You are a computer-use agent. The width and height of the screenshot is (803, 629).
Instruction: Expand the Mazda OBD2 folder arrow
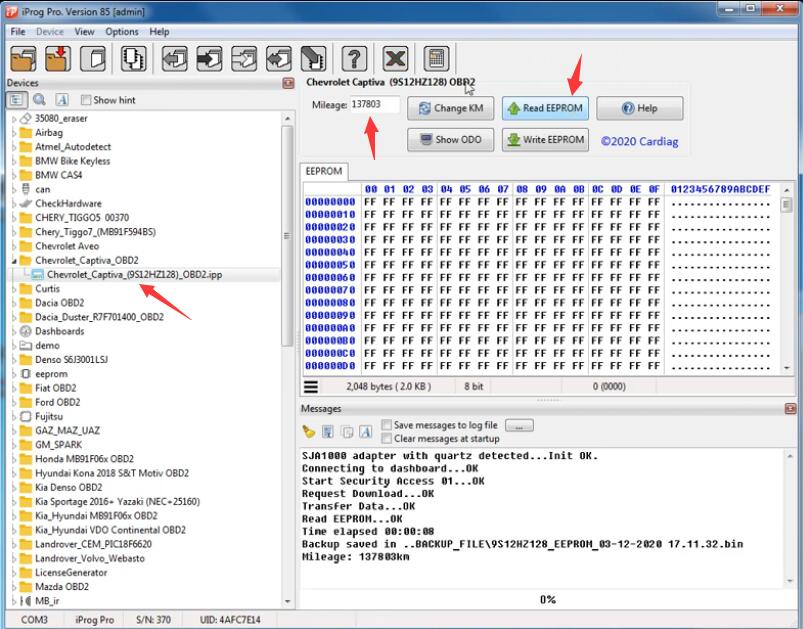14,587
